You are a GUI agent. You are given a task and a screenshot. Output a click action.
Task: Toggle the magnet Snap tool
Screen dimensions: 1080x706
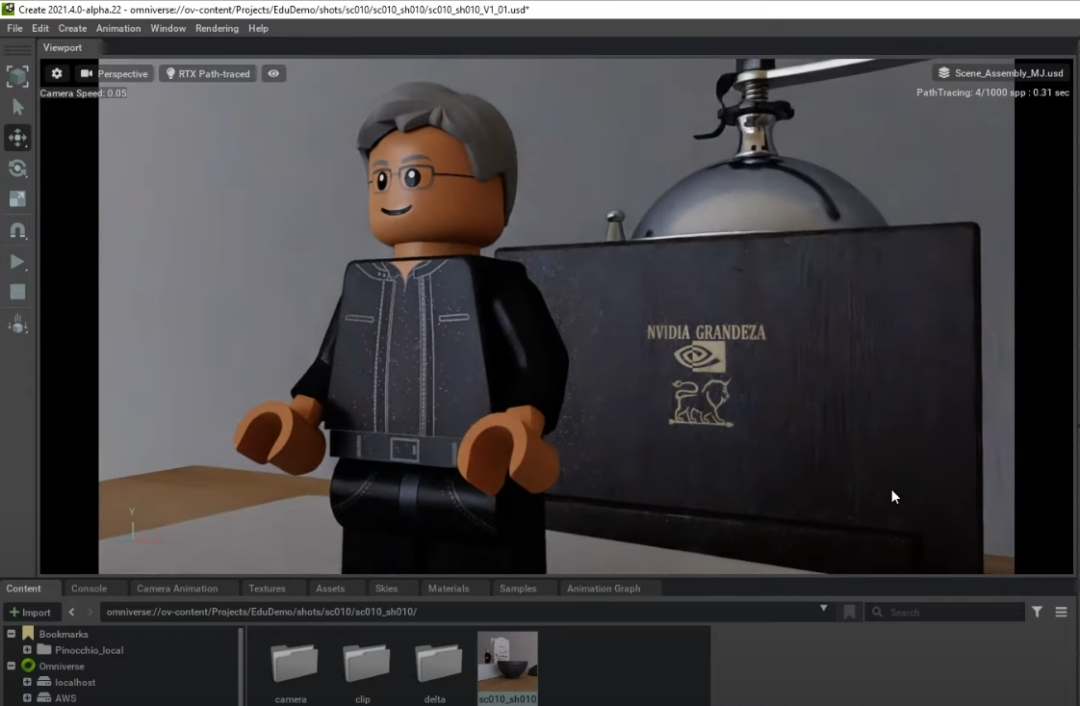point(17,230)
